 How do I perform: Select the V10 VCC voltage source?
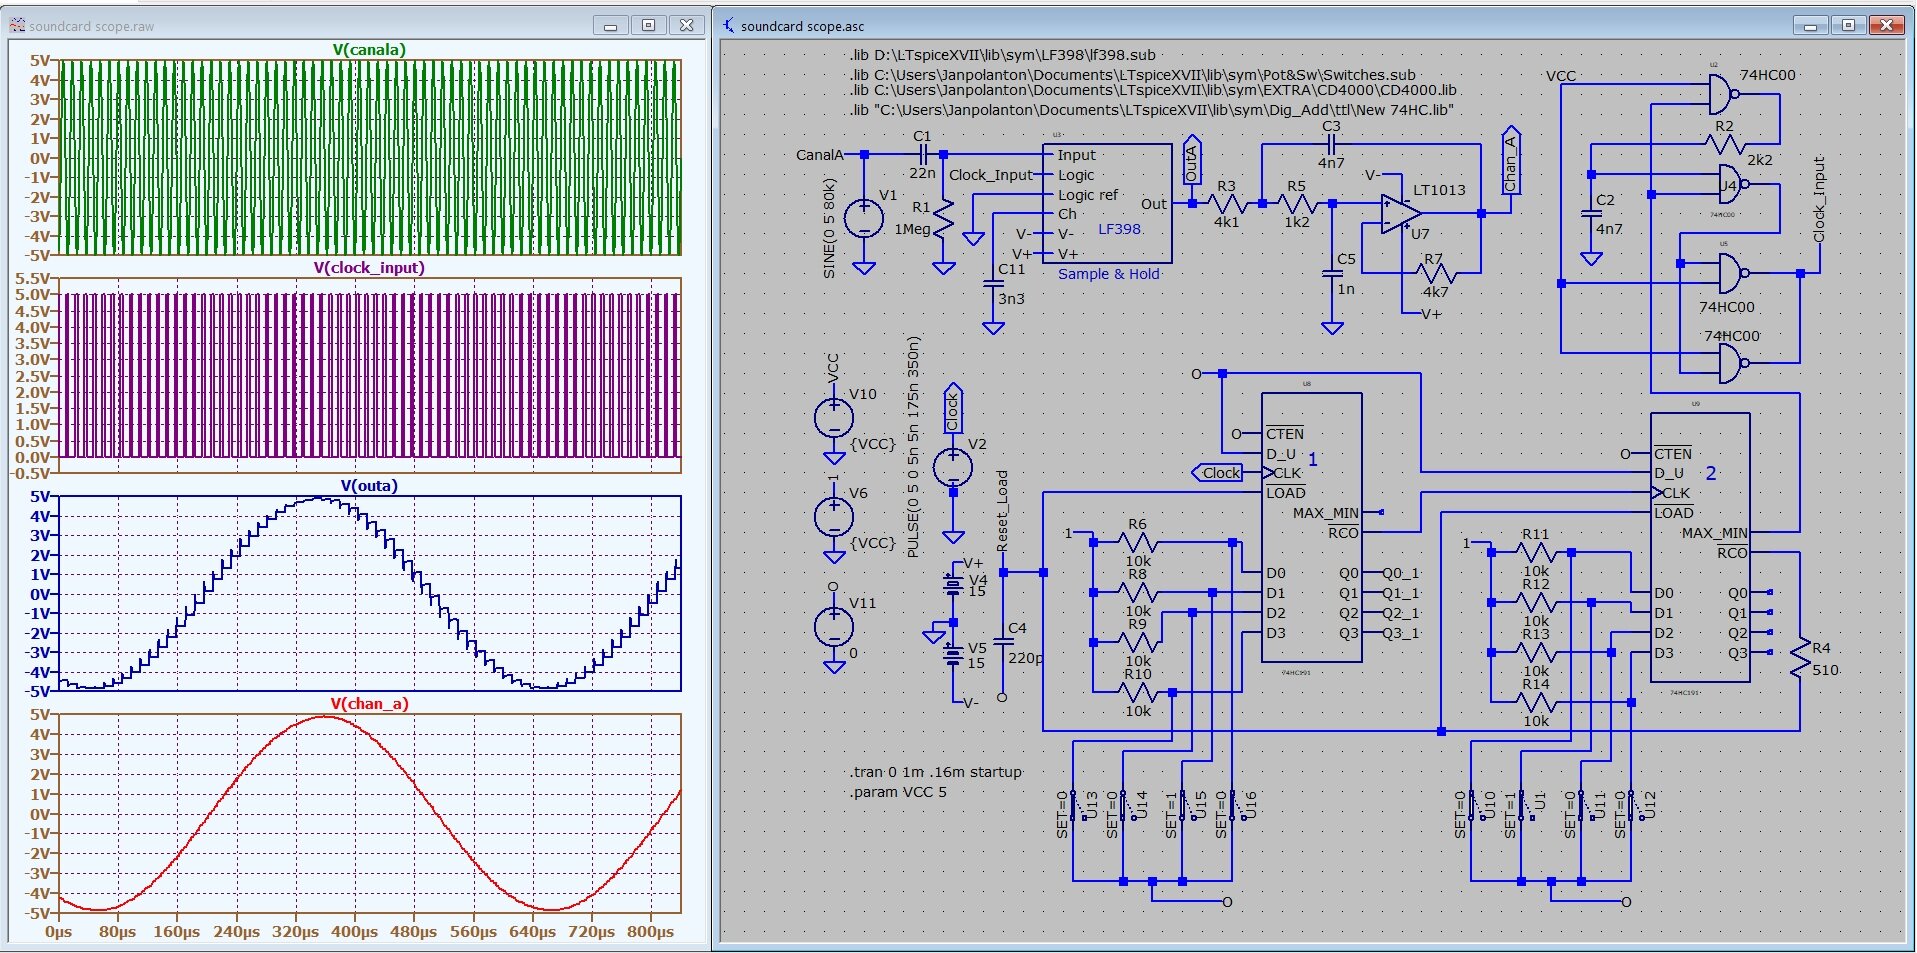834,418
